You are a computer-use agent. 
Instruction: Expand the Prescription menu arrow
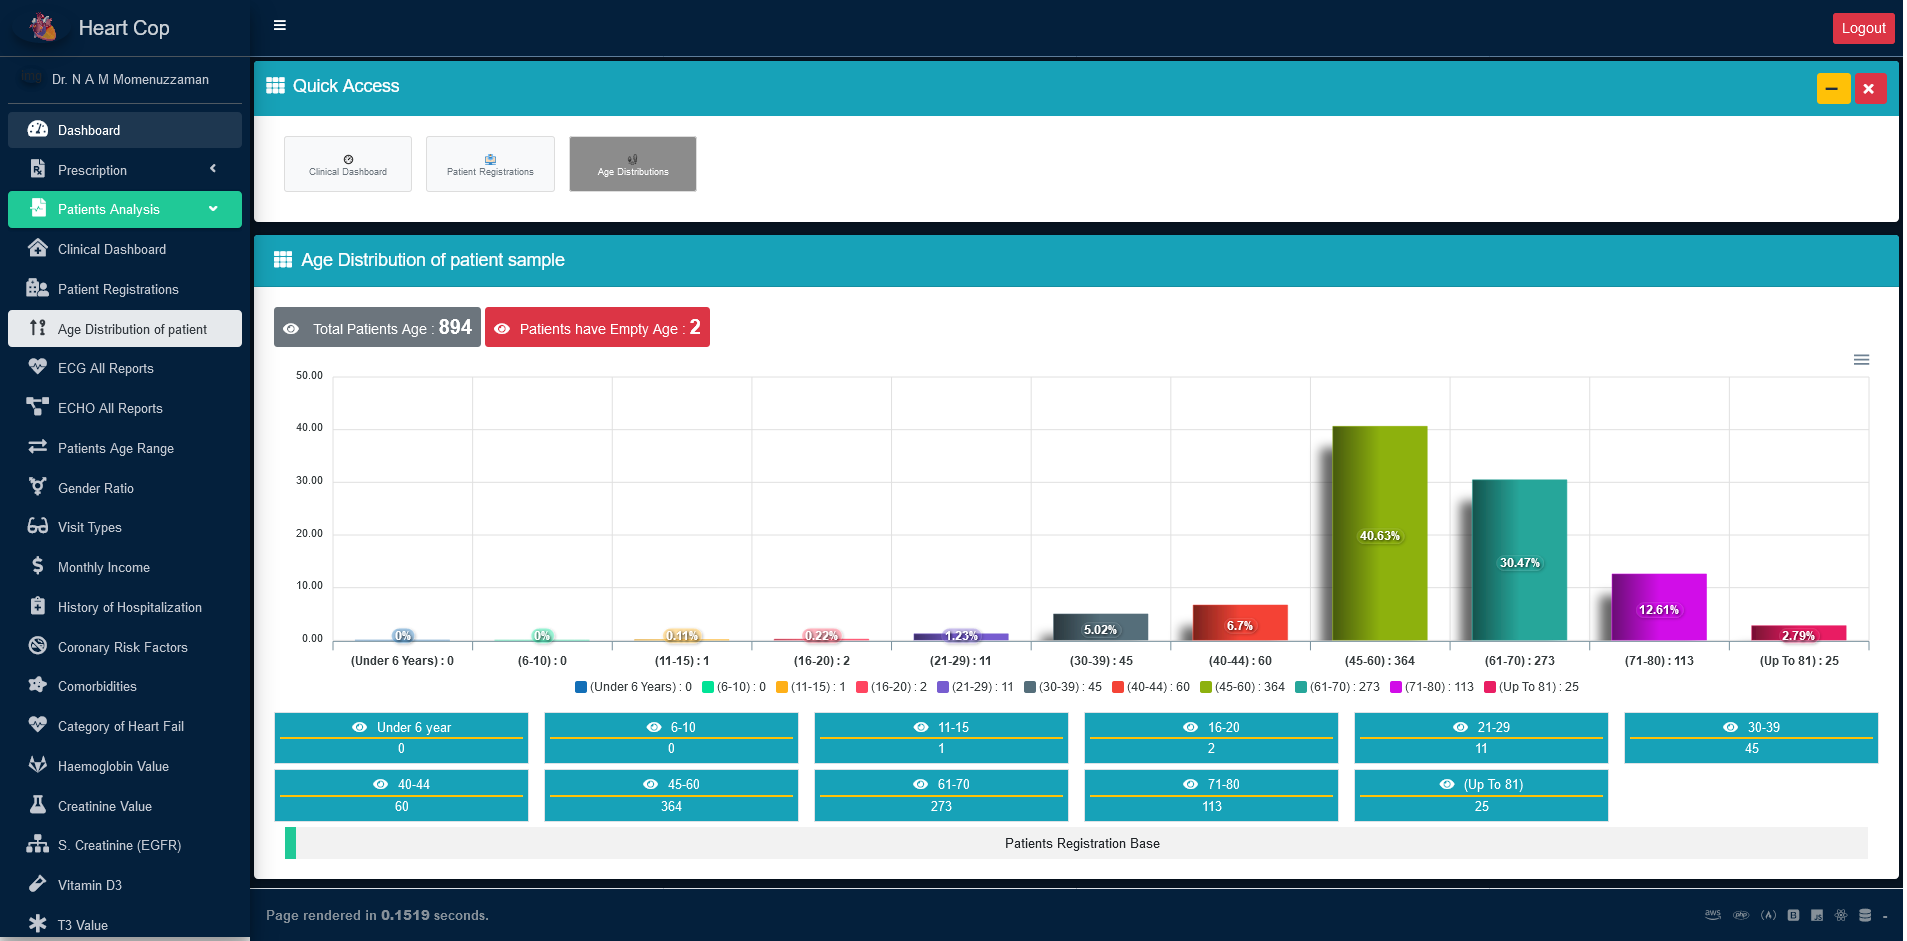(x=213, y=169)
